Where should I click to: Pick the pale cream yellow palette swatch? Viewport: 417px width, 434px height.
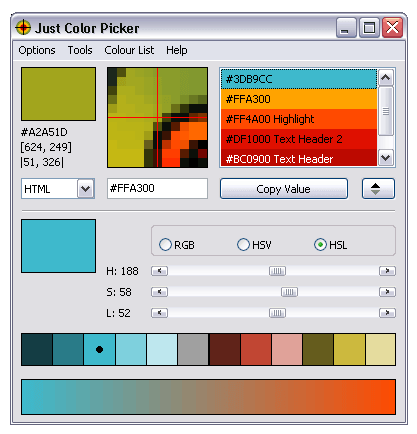point(381,350)
